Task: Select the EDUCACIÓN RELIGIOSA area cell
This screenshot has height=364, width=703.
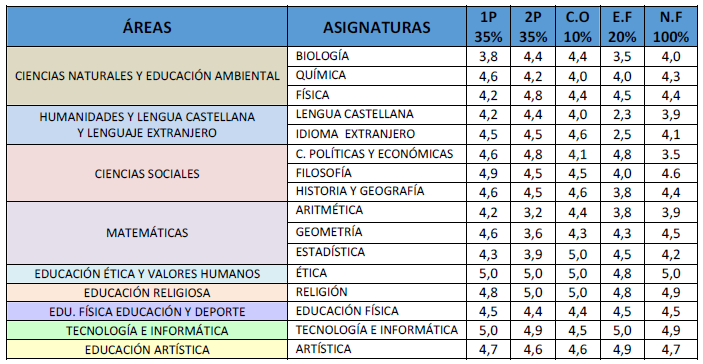Action: [x=147, y=292]
